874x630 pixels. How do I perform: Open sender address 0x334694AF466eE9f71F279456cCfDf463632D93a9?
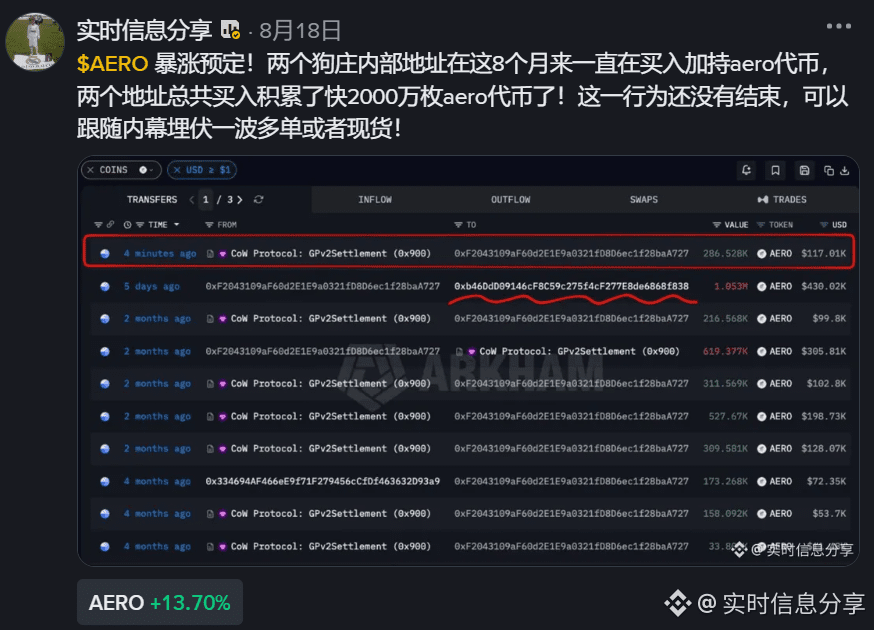323,482
